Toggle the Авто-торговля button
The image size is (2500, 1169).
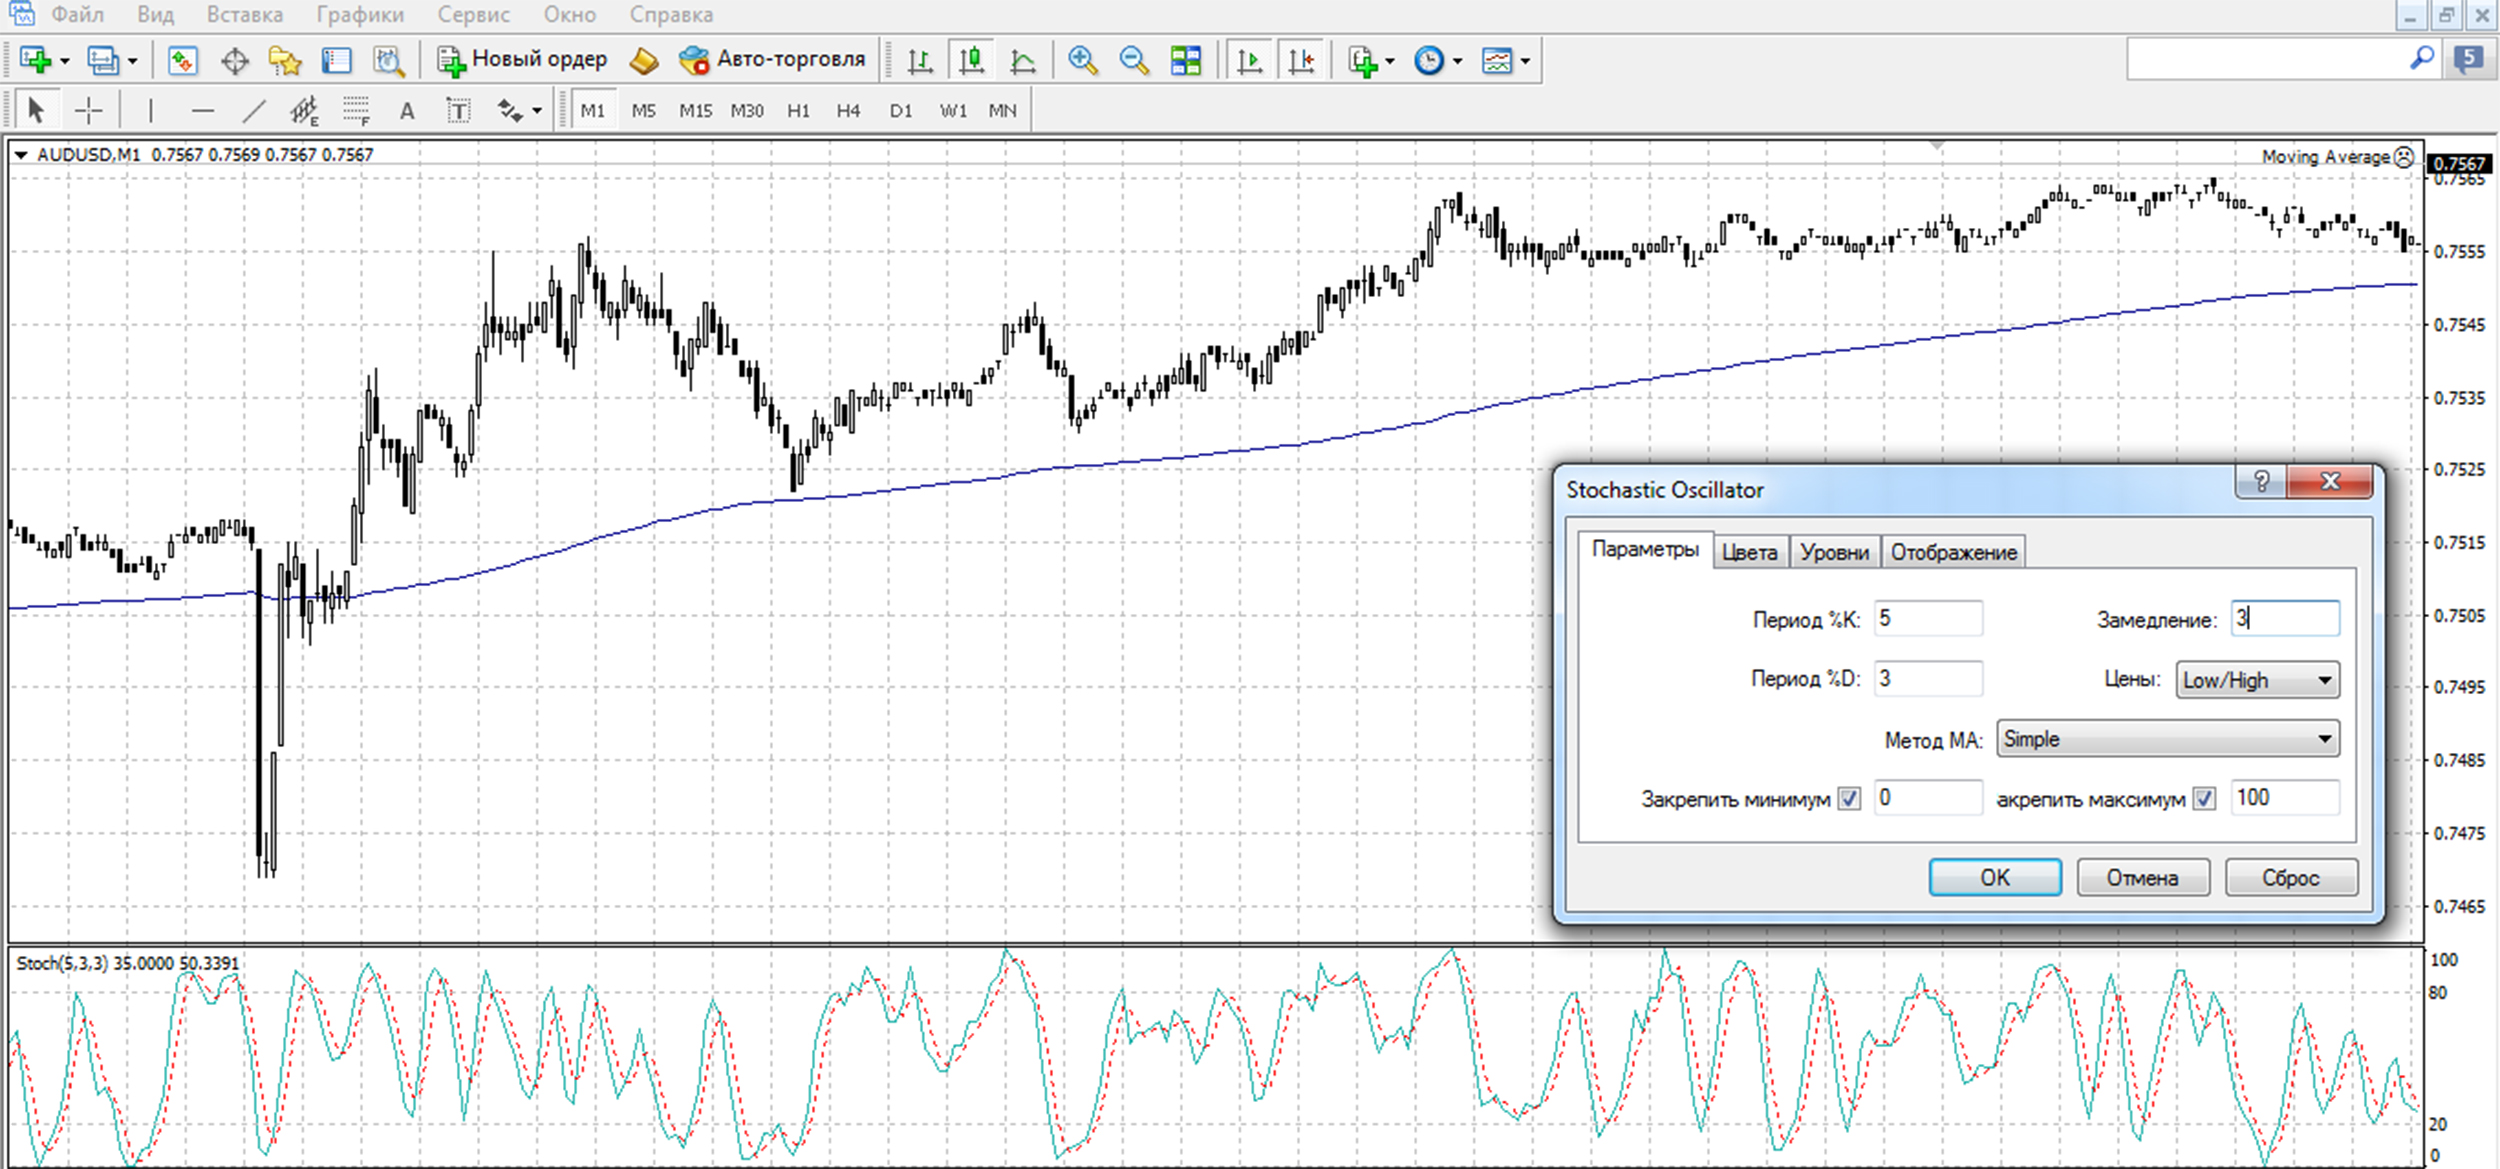pyautogui.click(x=771, y=60)
